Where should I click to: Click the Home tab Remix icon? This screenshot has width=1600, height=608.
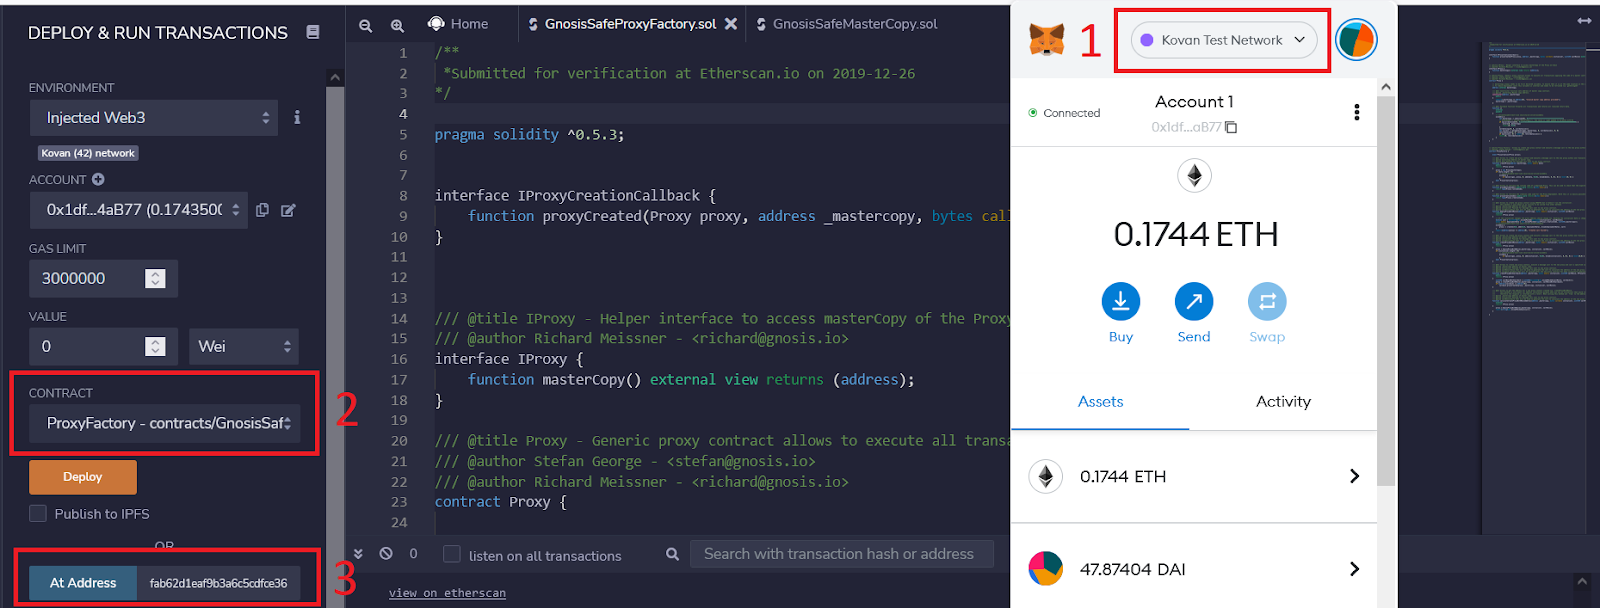click(436, 24)
